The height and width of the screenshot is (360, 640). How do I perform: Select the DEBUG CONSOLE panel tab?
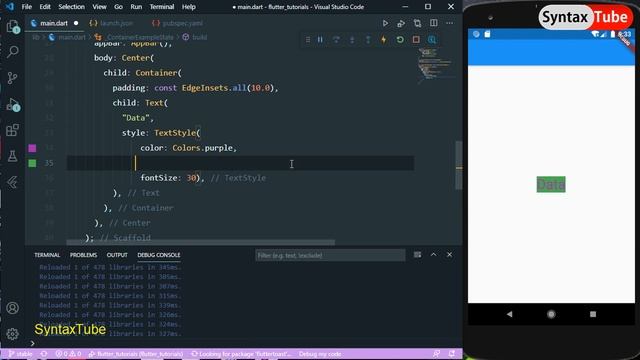(159, 255)
